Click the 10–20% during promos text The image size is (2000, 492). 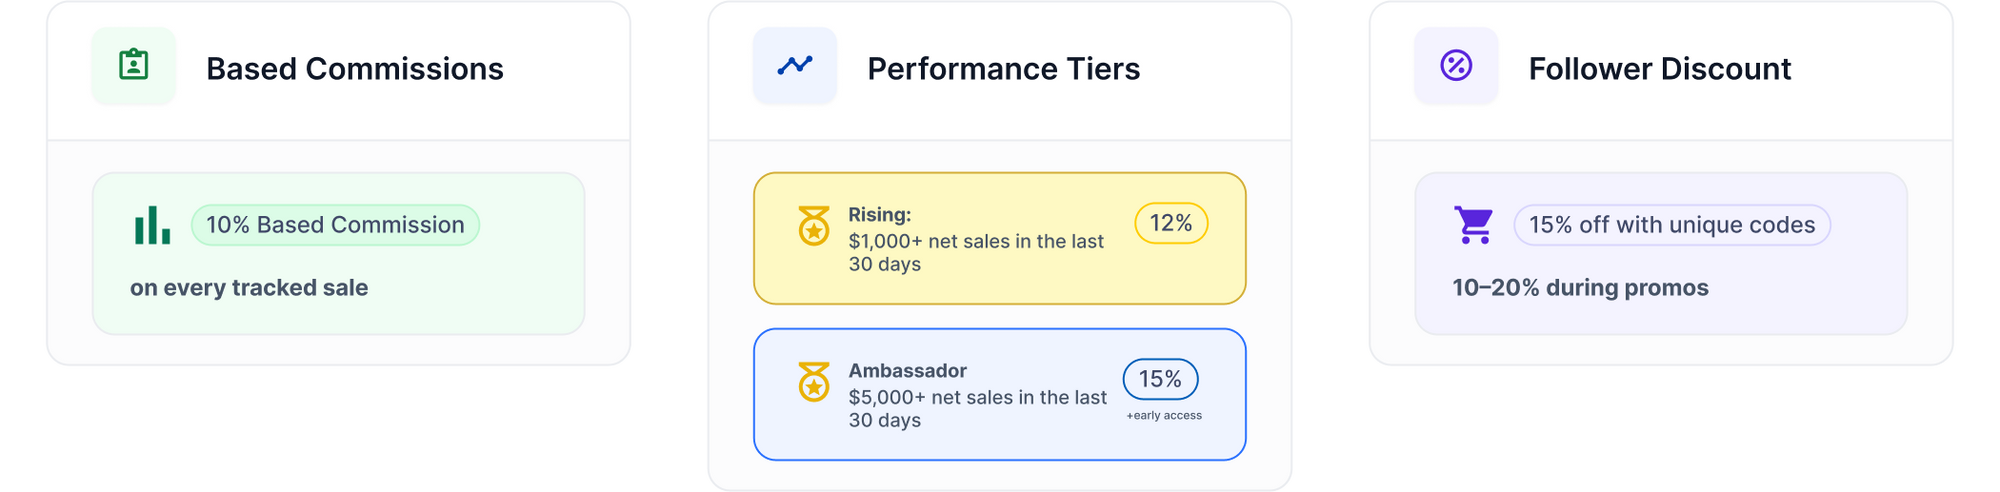click(1580, 288)
